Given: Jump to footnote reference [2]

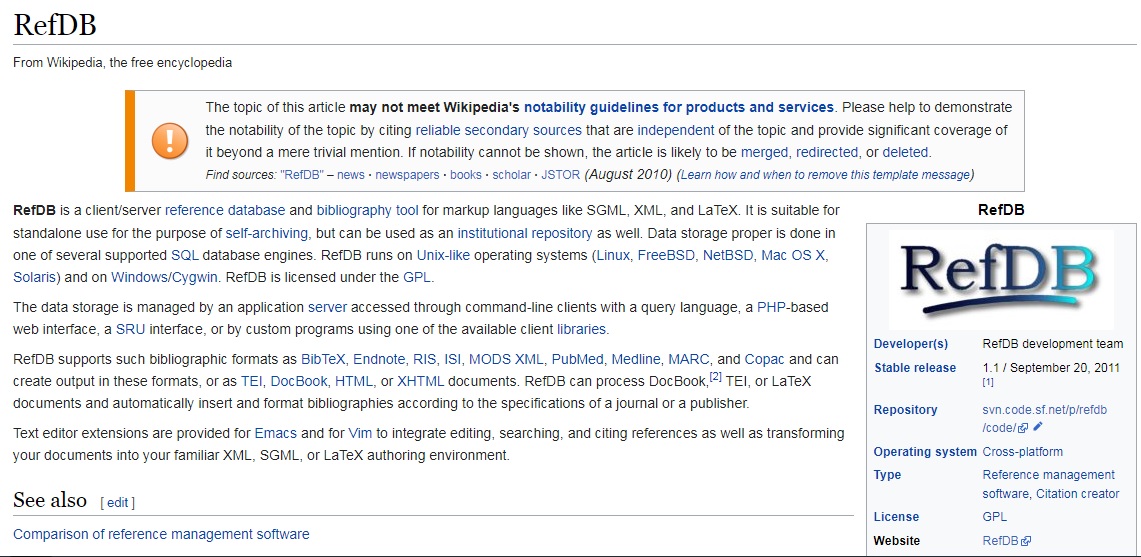Looking at the screenshot, I should point(715,376).
